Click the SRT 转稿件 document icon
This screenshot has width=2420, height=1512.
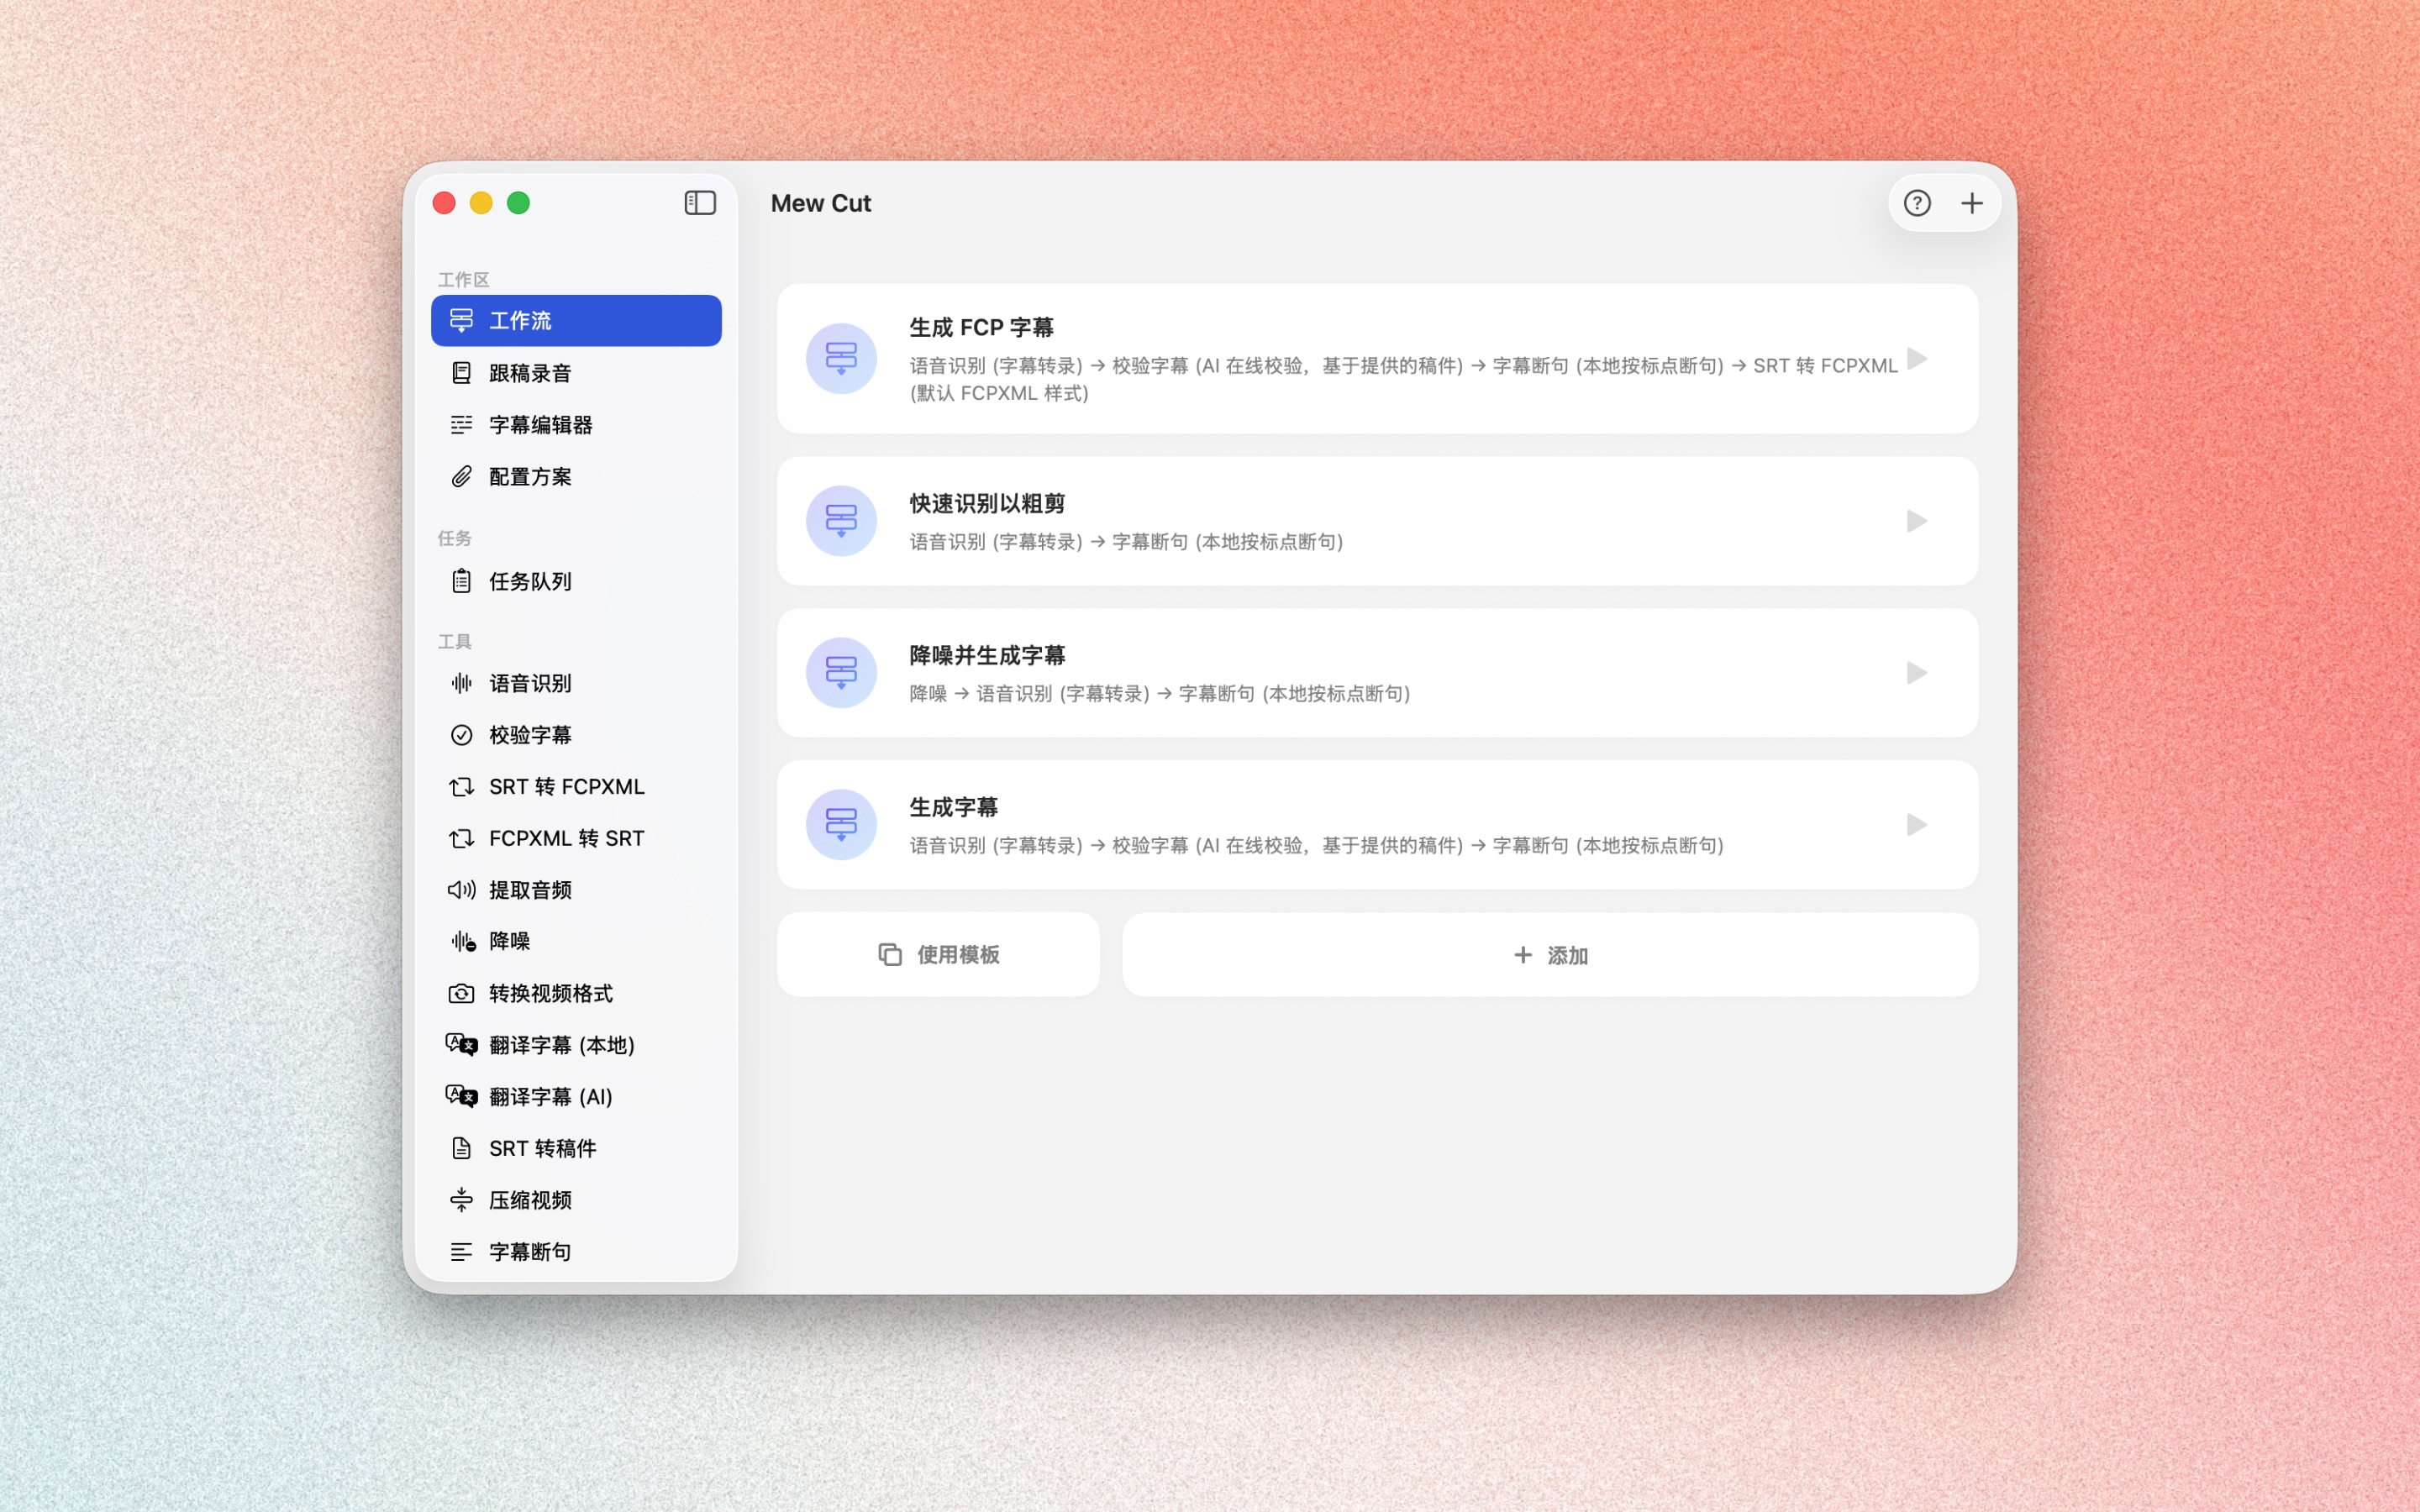[461, 1148]
